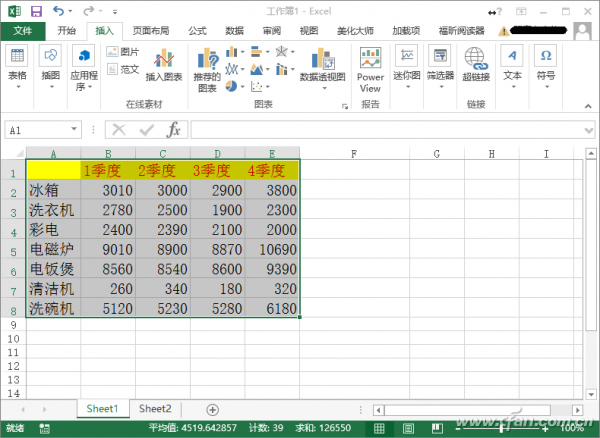
Task: Open the File (文件) tab
Action: click(23, 31)
